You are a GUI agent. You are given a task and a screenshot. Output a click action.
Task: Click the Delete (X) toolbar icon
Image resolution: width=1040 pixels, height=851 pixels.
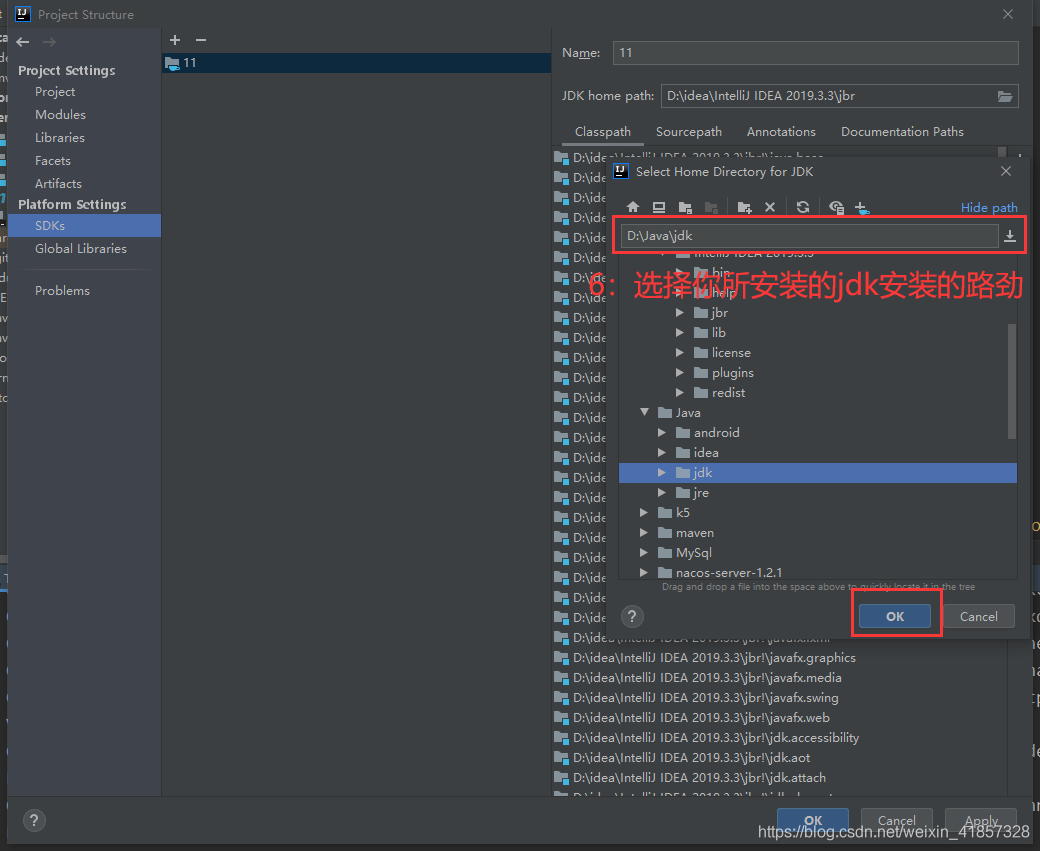[770, 207]
